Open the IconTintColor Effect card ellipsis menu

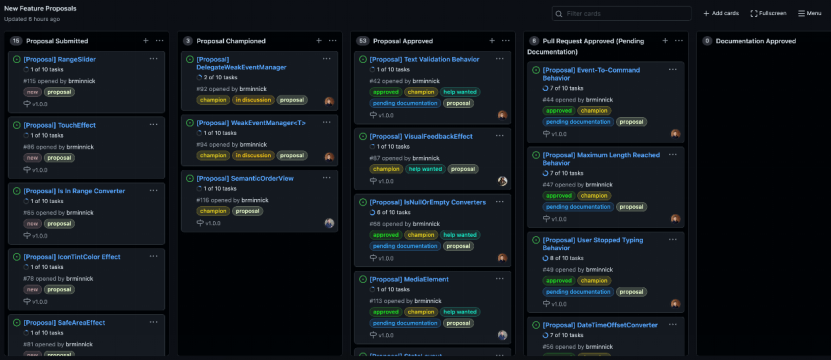point(153,256)
